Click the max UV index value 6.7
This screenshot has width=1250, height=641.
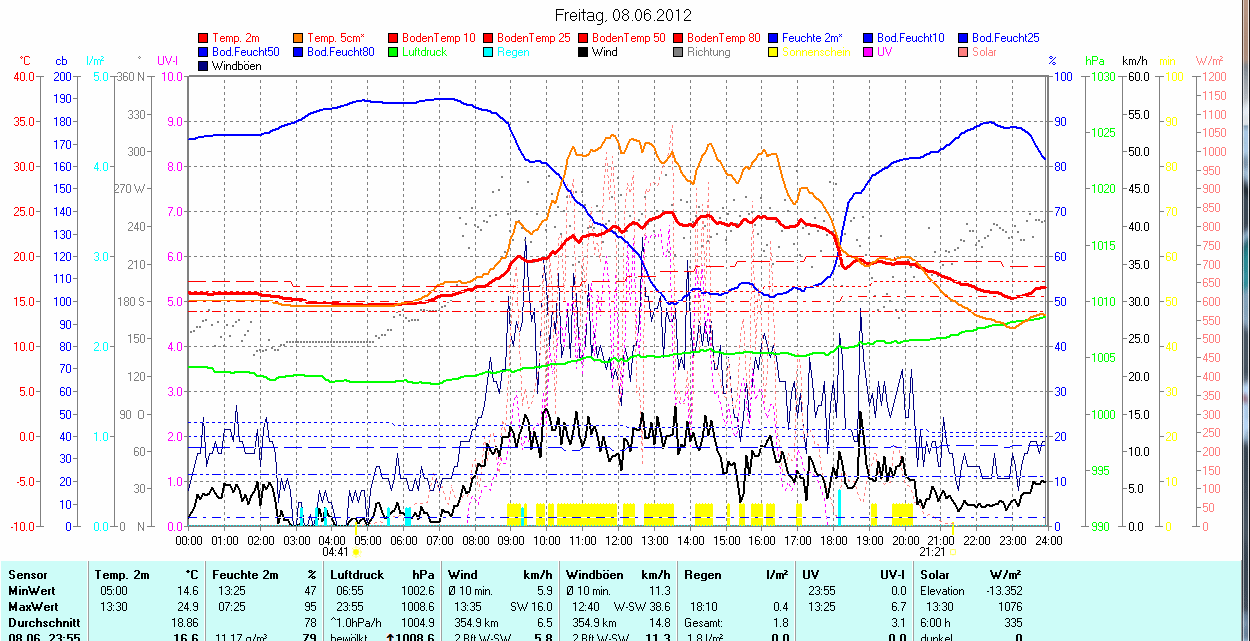pos(898,606)
